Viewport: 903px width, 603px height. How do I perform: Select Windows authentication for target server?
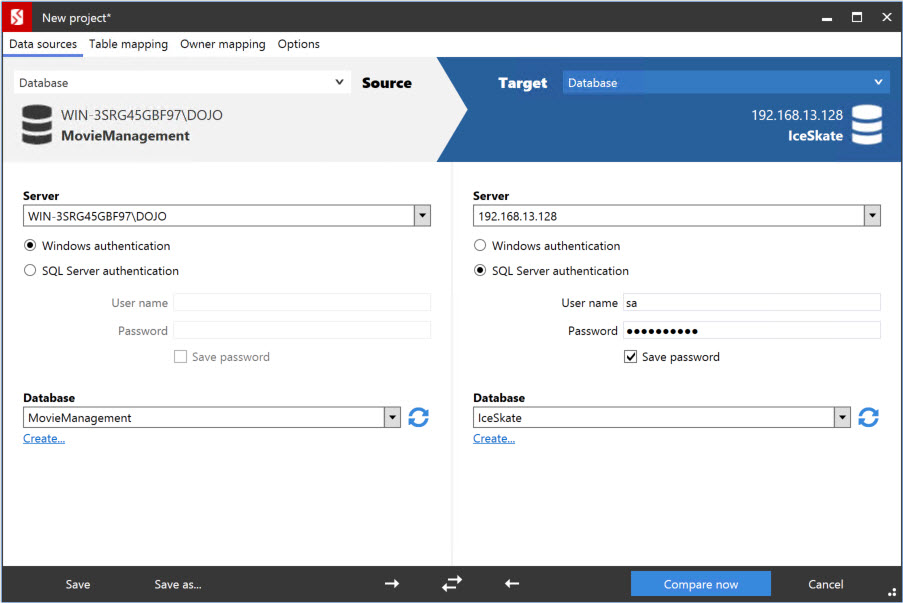480,245
